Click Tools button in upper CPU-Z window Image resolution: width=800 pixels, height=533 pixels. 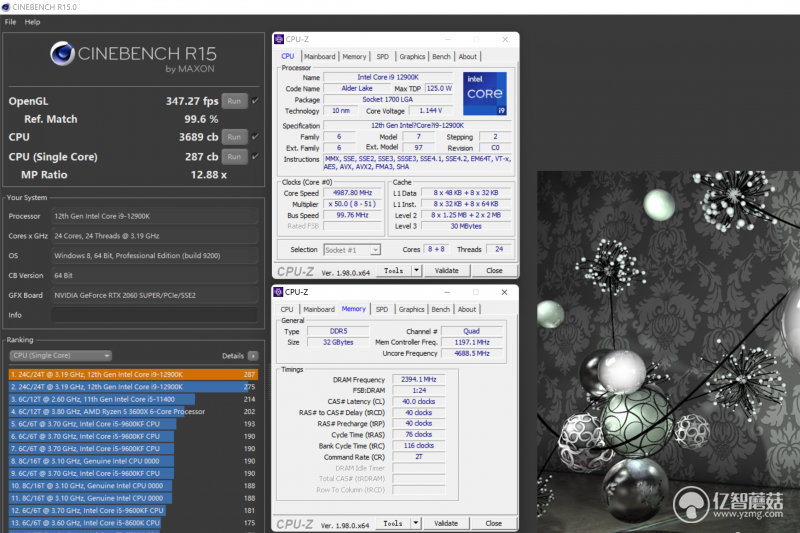click(x=394, y=270)
